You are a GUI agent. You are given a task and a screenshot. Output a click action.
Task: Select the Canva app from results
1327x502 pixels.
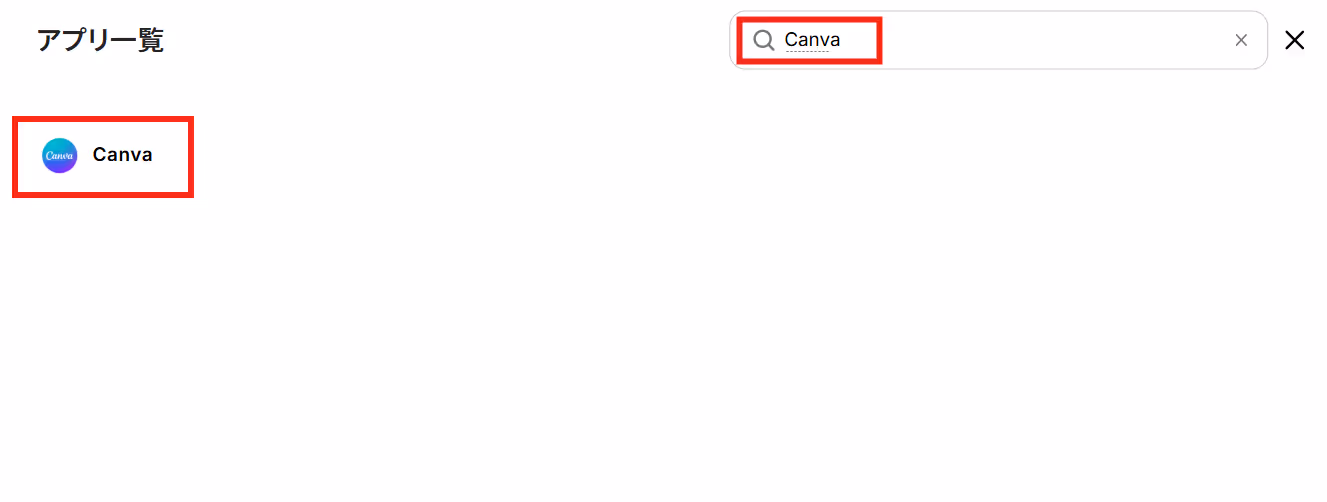click(102, 157)
